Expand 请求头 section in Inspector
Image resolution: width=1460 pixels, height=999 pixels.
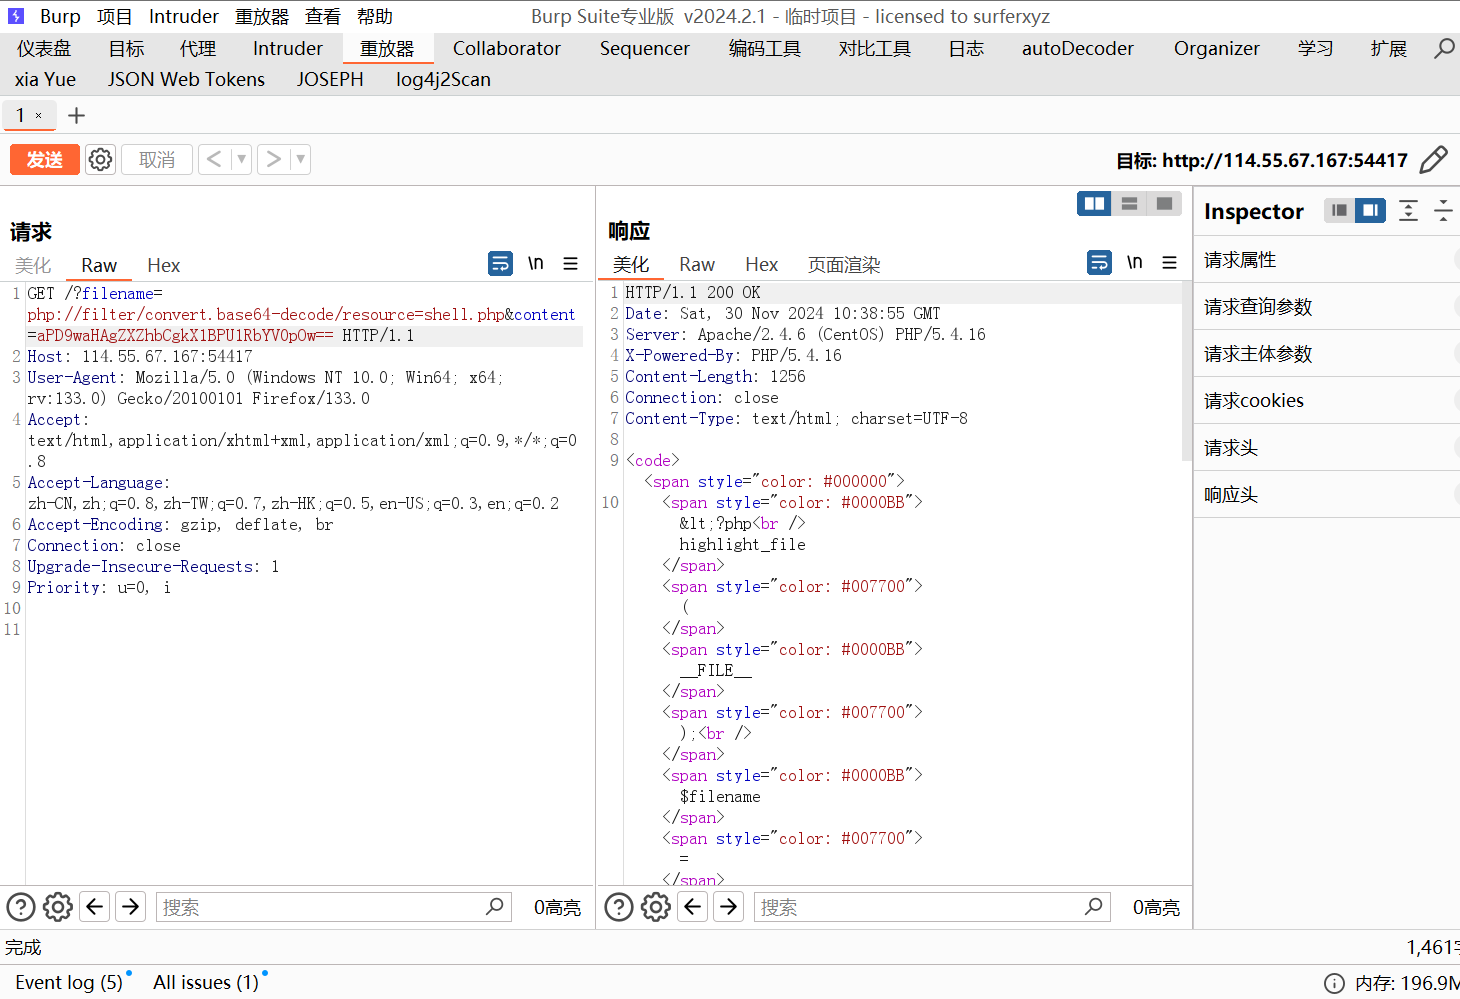1327,448
